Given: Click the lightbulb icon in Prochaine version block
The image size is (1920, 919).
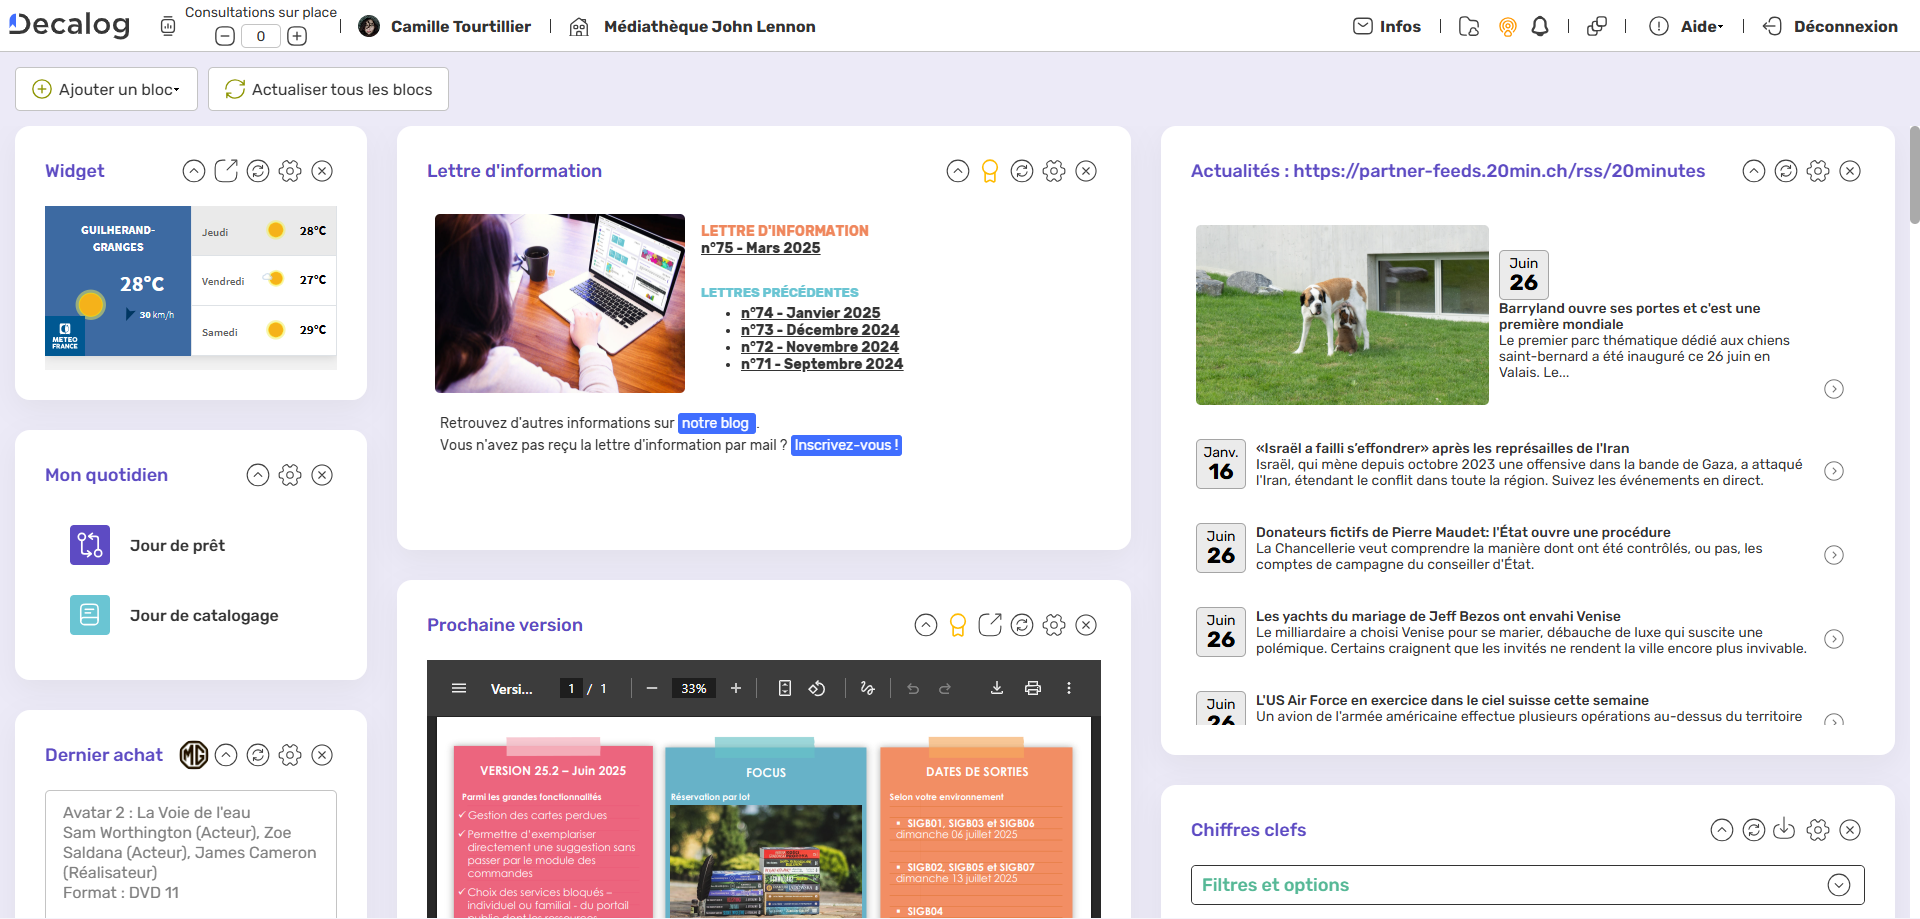Looking at the screenshot, I should [x=958, y=625].
